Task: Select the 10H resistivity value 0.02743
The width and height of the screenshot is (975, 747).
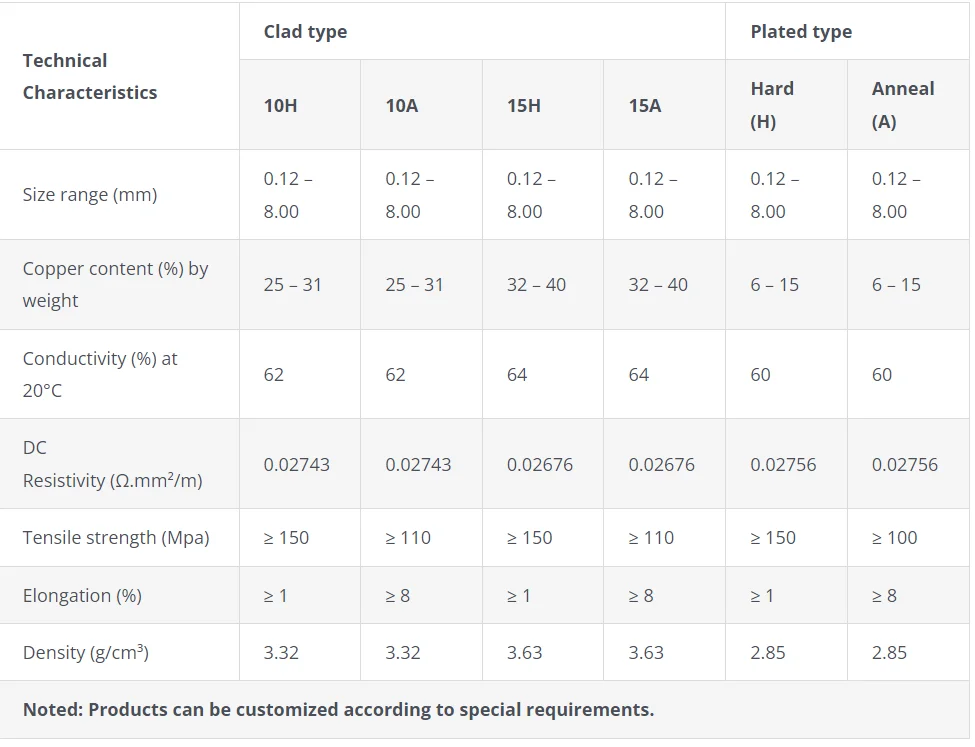Action: pos(296,465)
